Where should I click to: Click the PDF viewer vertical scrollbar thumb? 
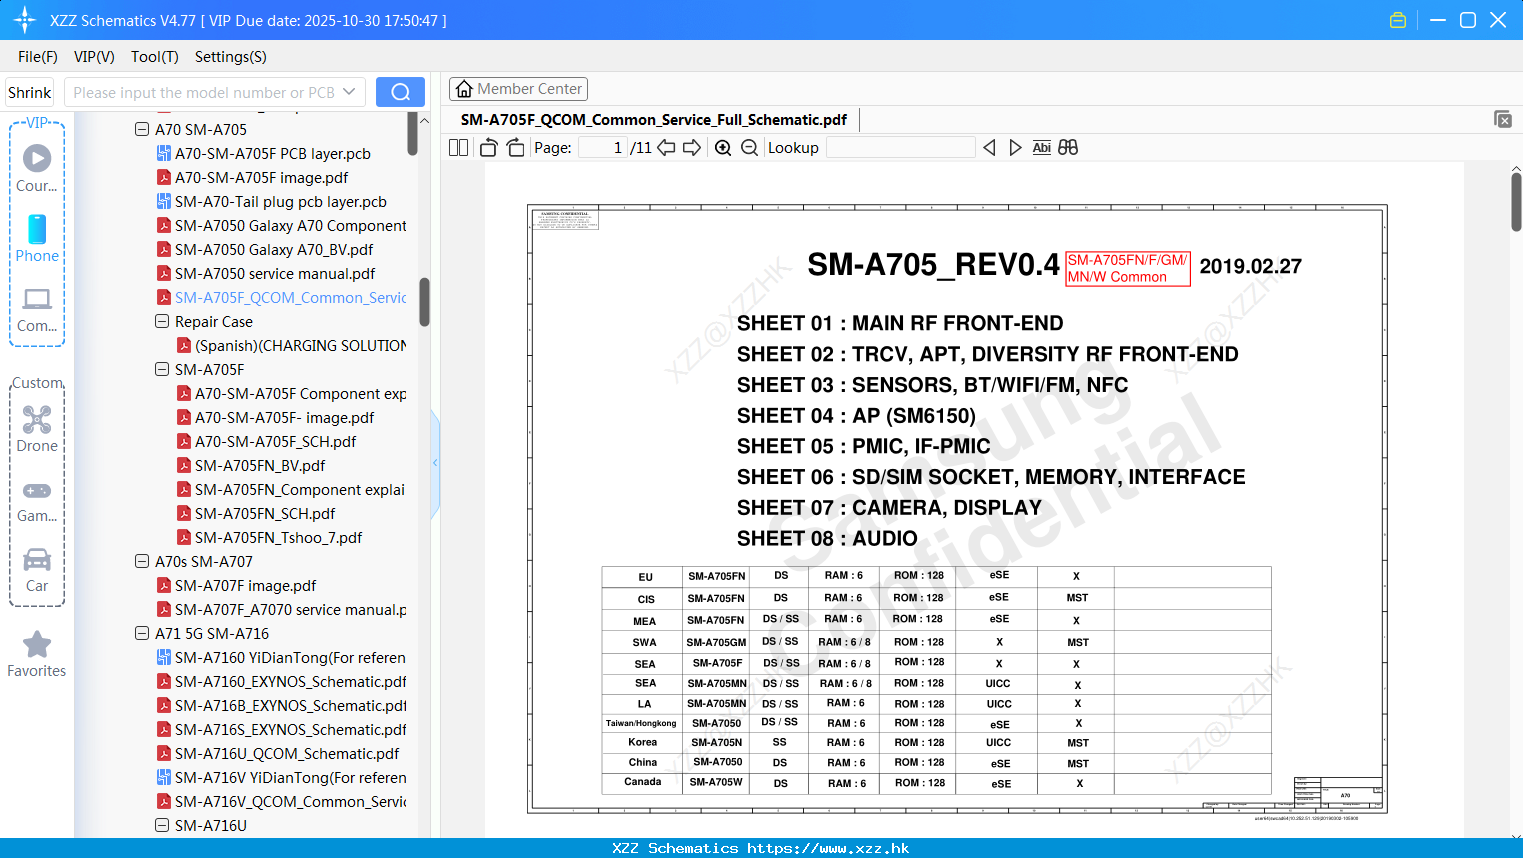pos(1516,201)
